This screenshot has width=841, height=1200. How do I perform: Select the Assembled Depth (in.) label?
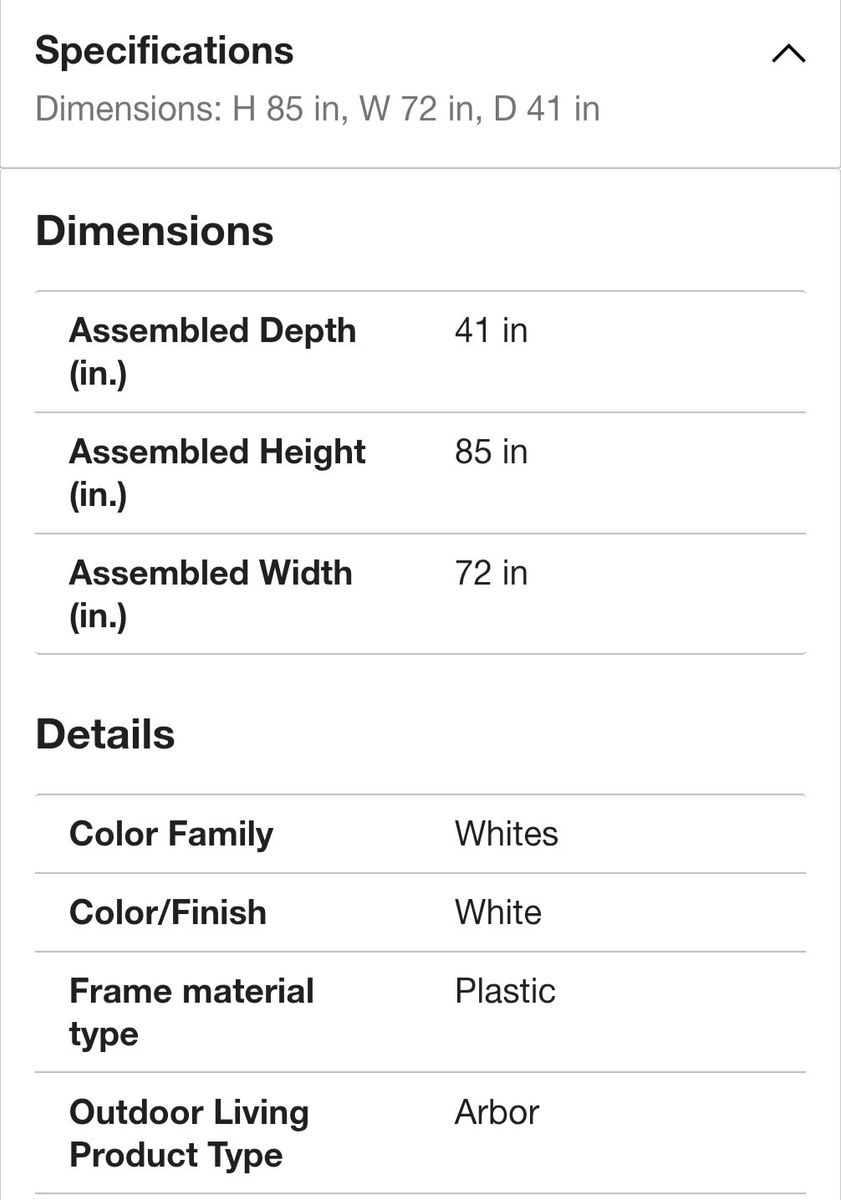click(x=212, y=352)
